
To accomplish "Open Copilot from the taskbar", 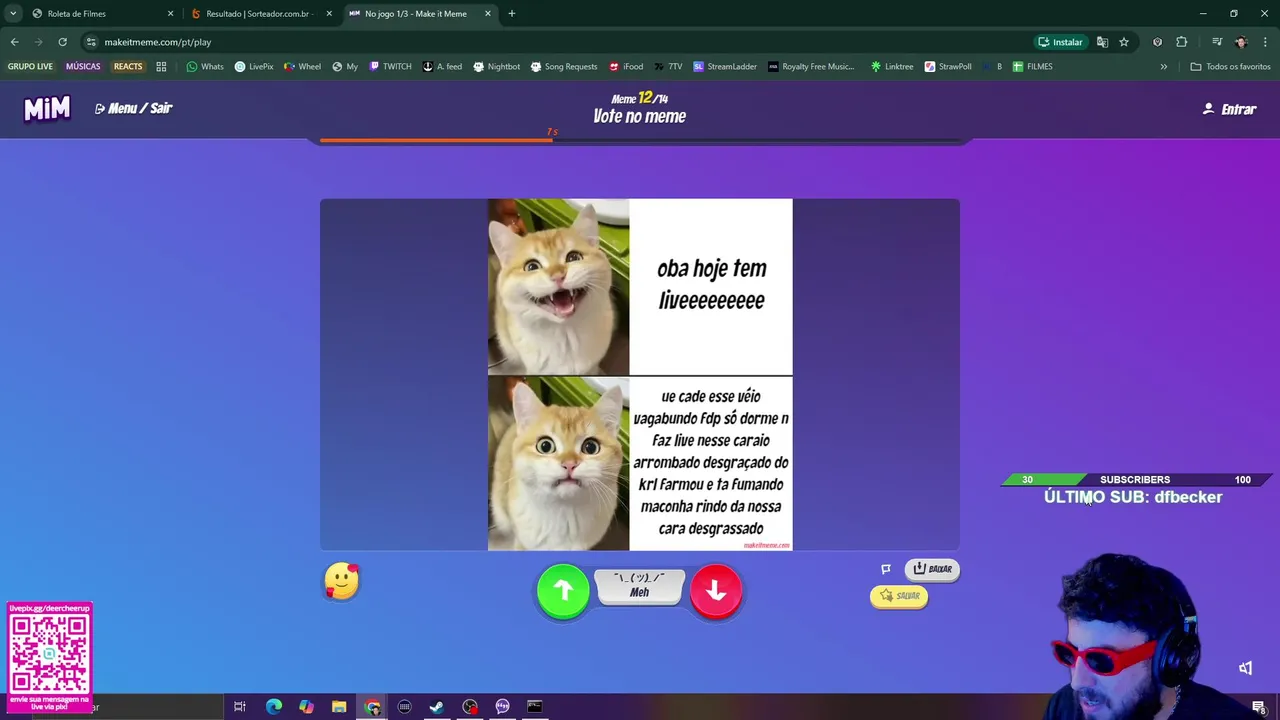I will (306, 707).
